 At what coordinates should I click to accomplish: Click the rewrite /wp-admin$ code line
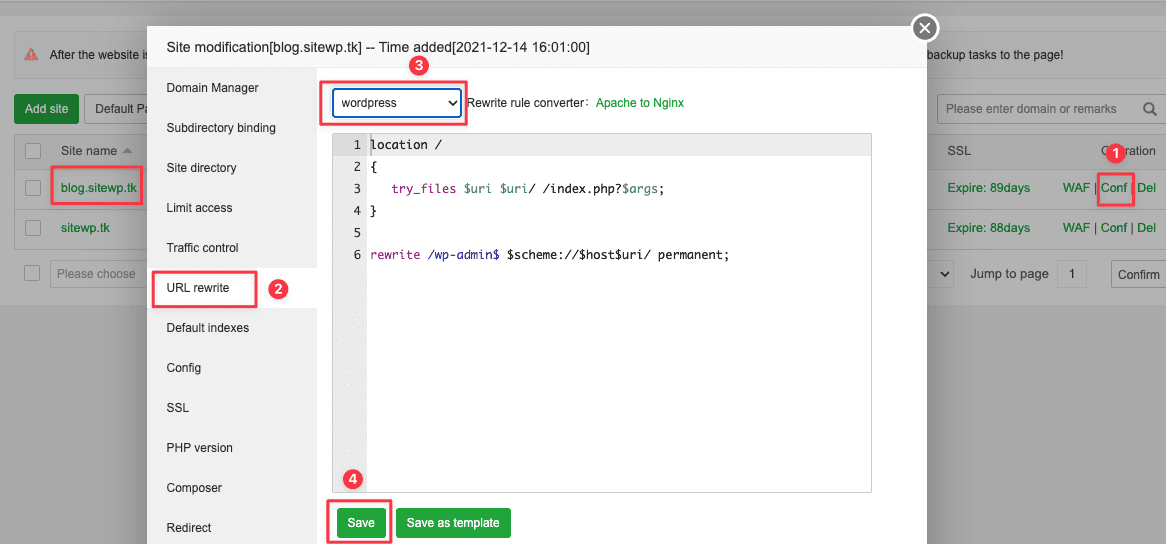[550, 255]
